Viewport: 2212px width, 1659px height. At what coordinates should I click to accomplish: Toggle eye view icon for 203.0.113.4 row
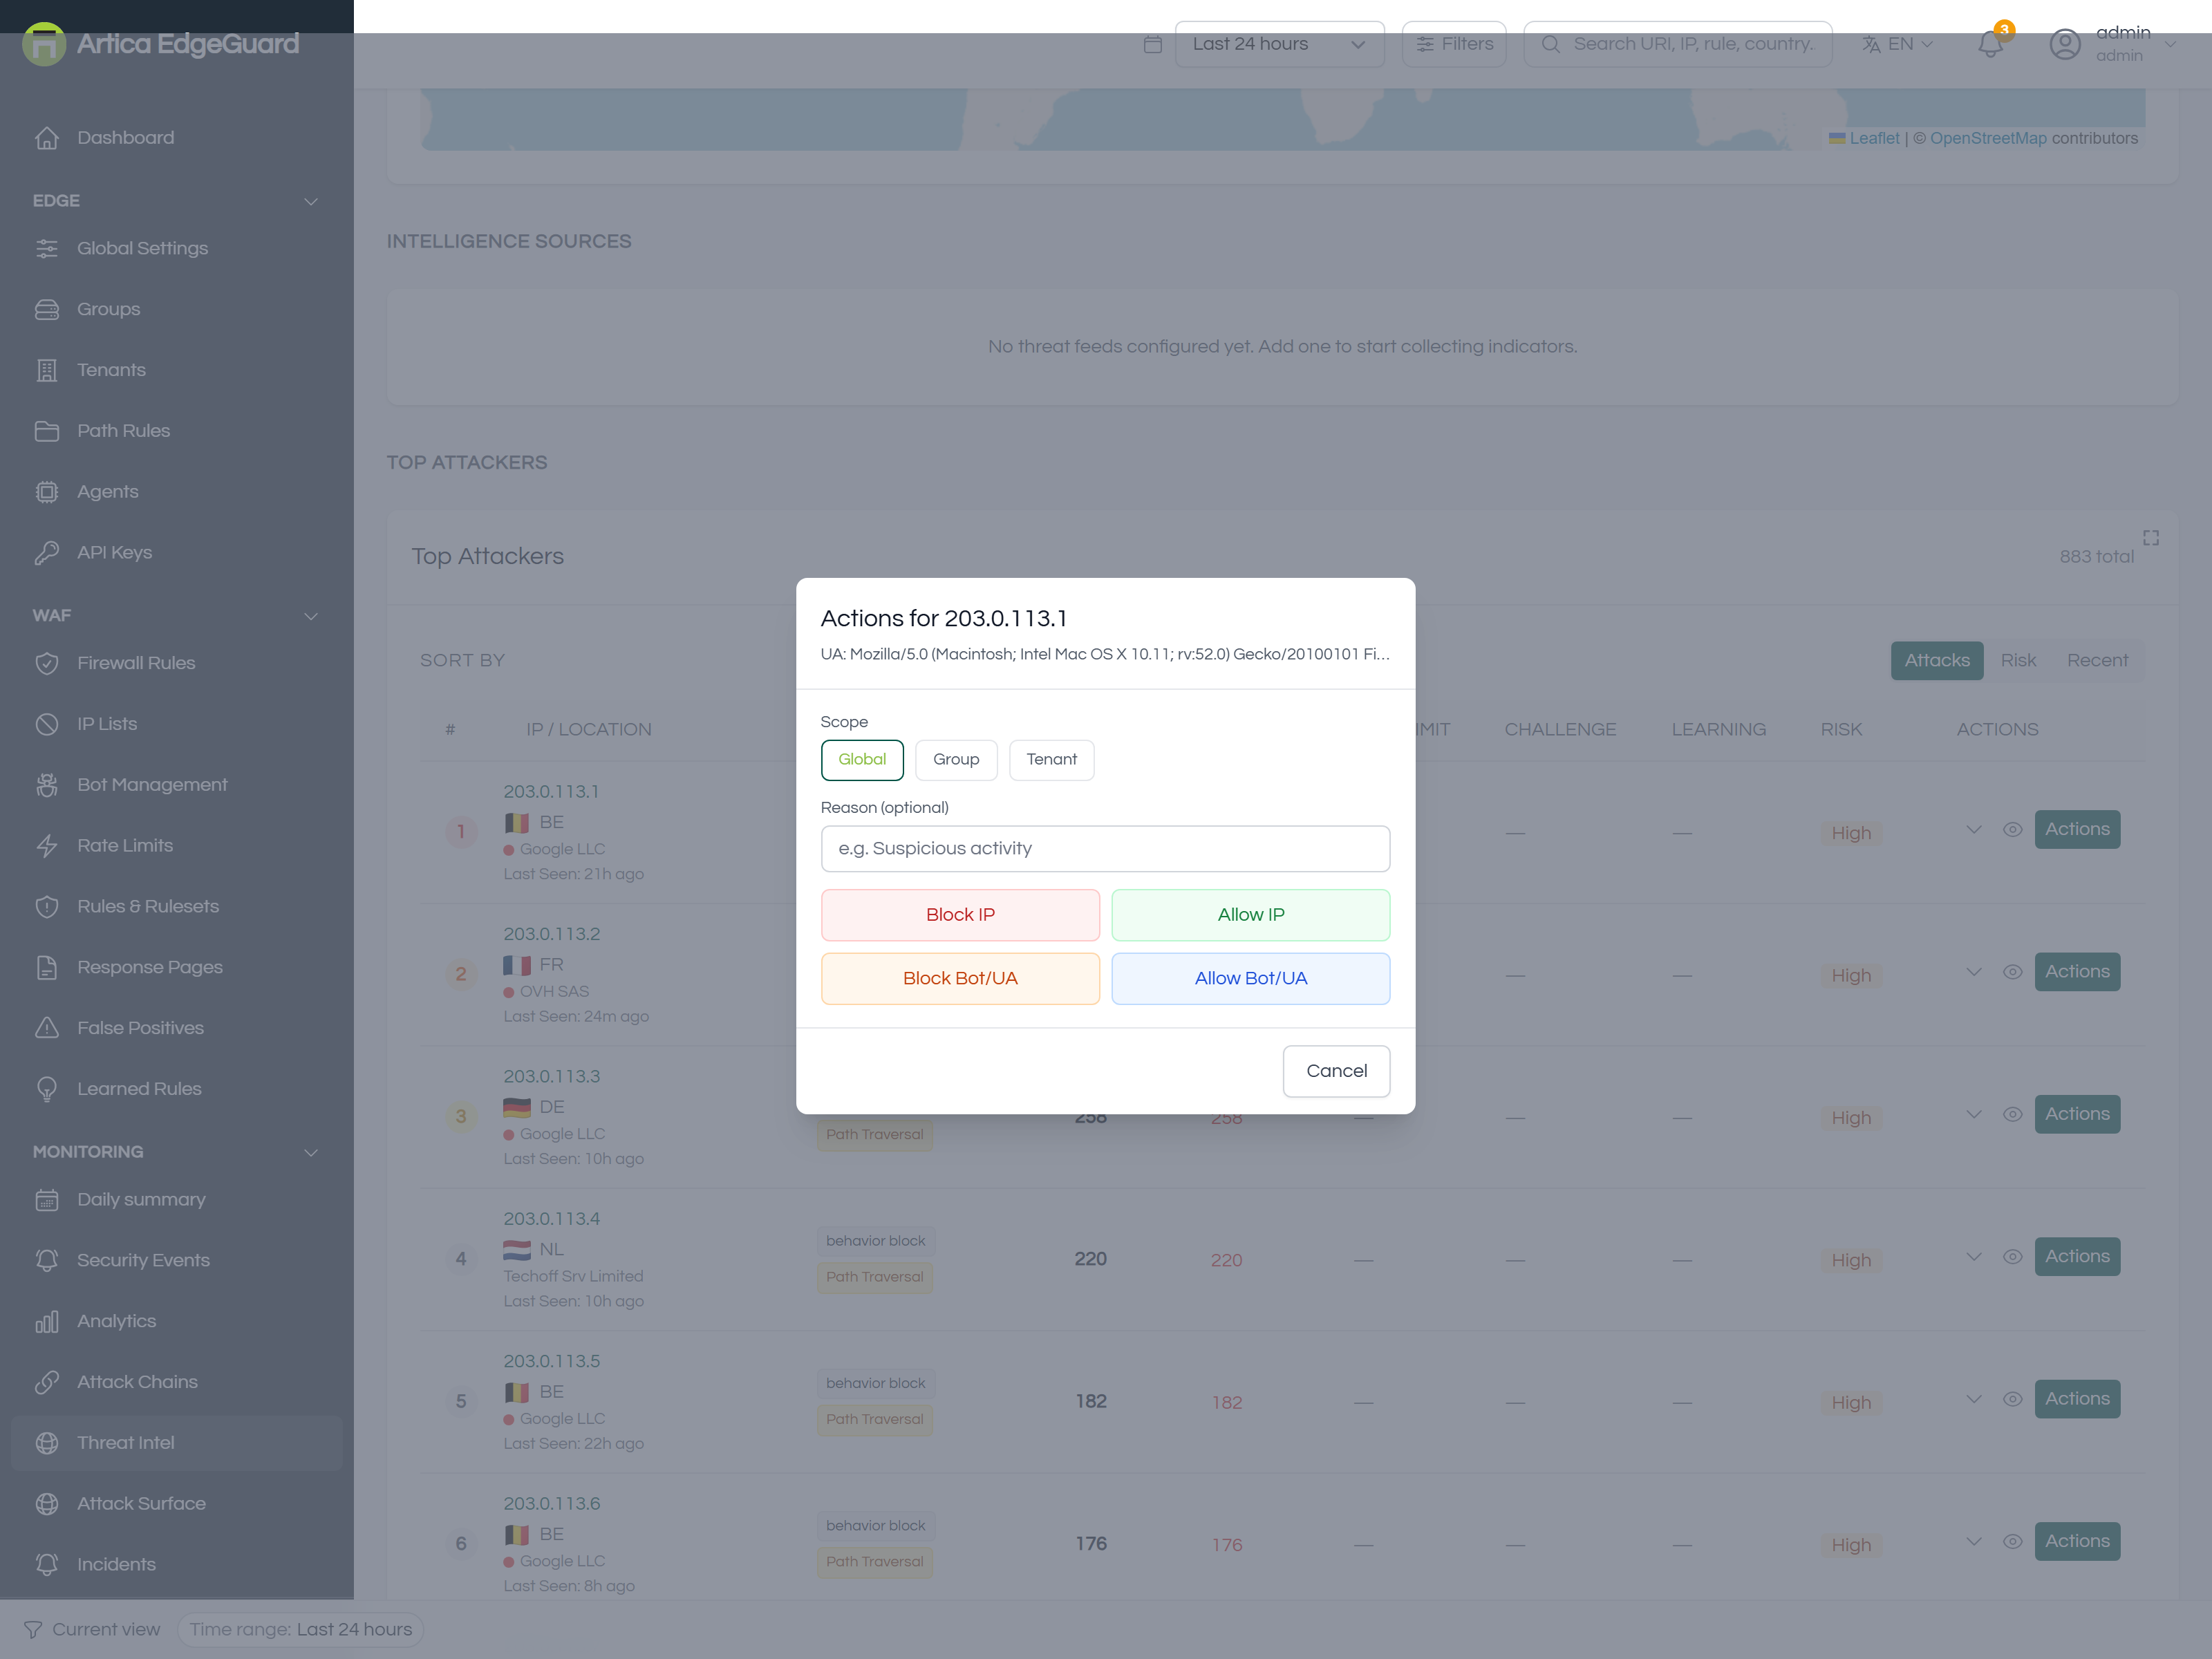(2013, 1257)
